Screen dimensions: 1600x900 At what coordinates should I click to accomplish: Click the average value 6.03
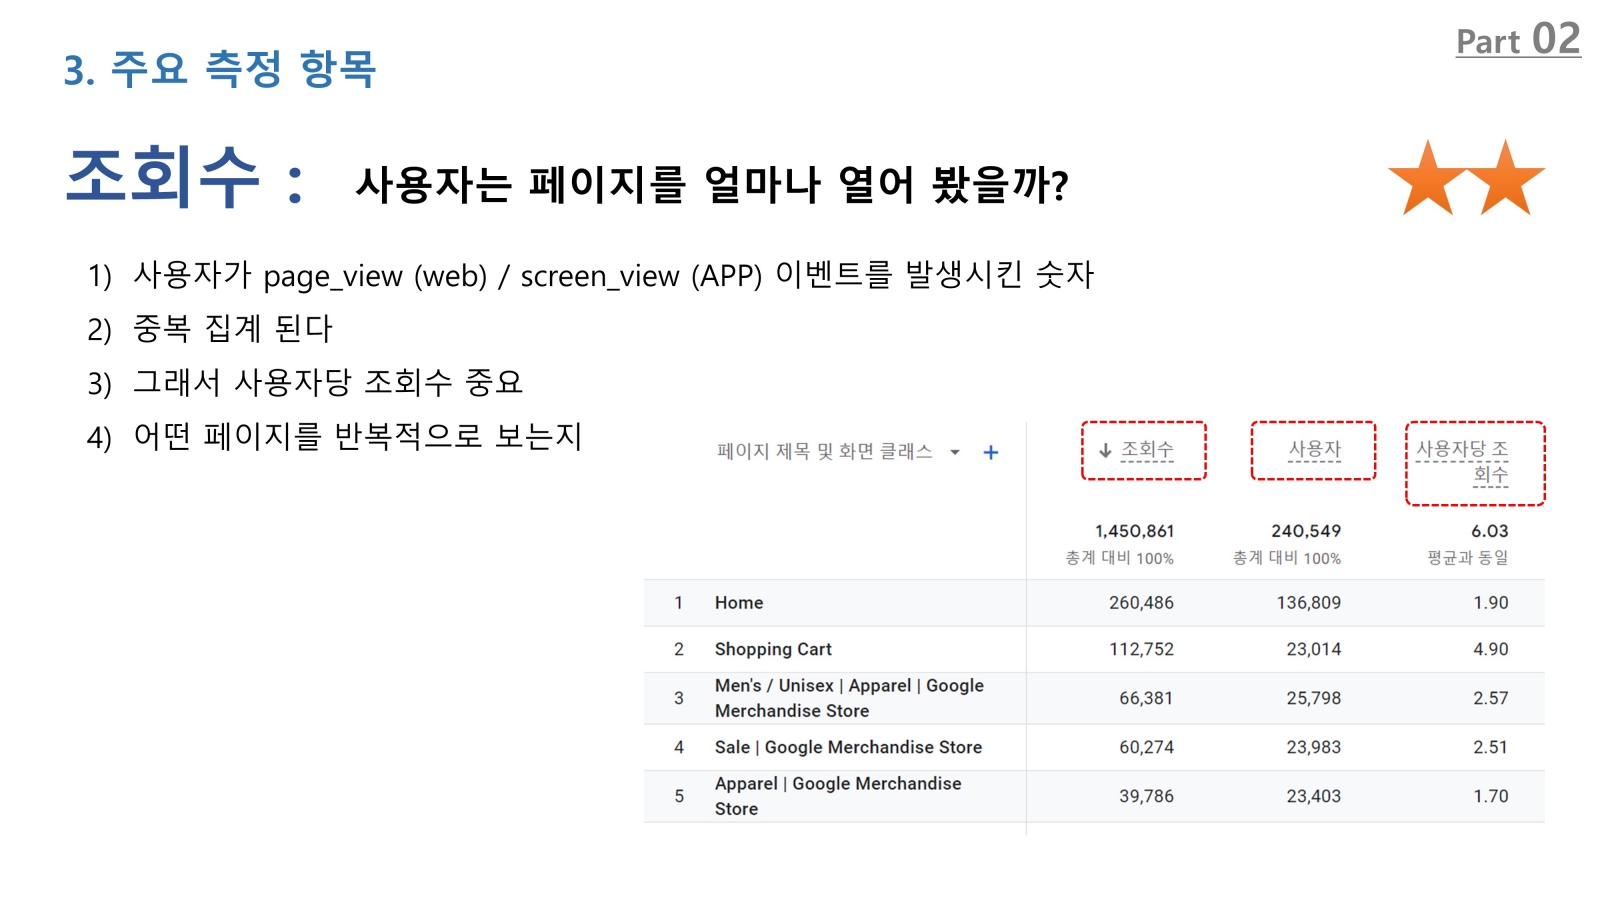click(1490, 531)
